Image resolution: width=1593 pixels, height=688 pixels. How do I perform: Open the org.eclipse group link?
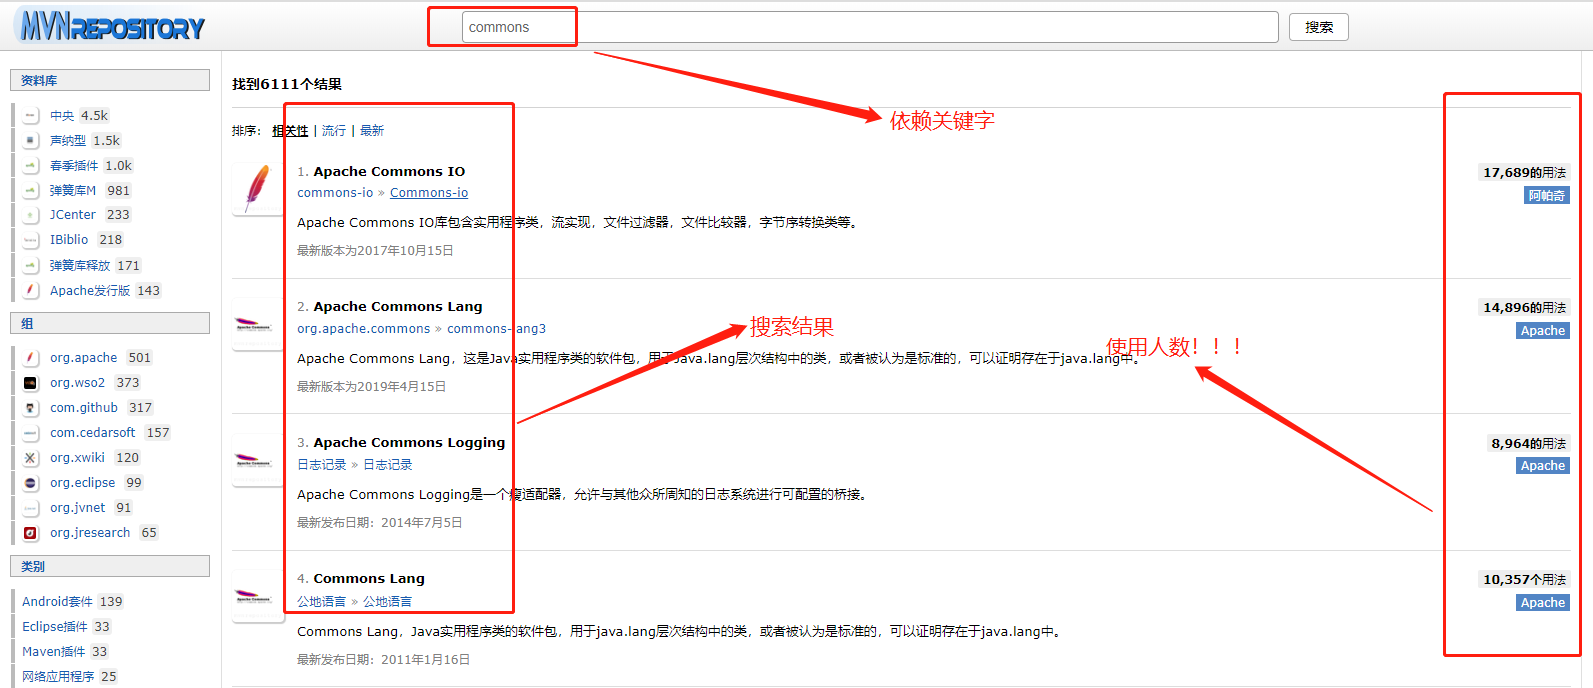[83, 483]
